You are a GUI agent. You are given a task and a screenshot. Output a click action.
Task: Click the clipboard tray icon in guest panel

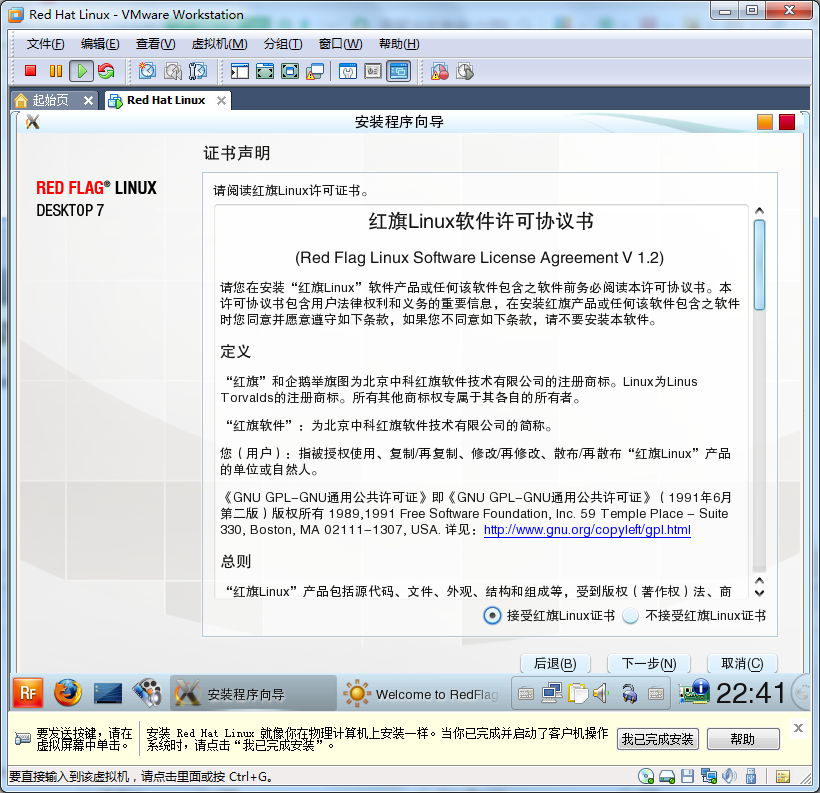pos(578,693)
